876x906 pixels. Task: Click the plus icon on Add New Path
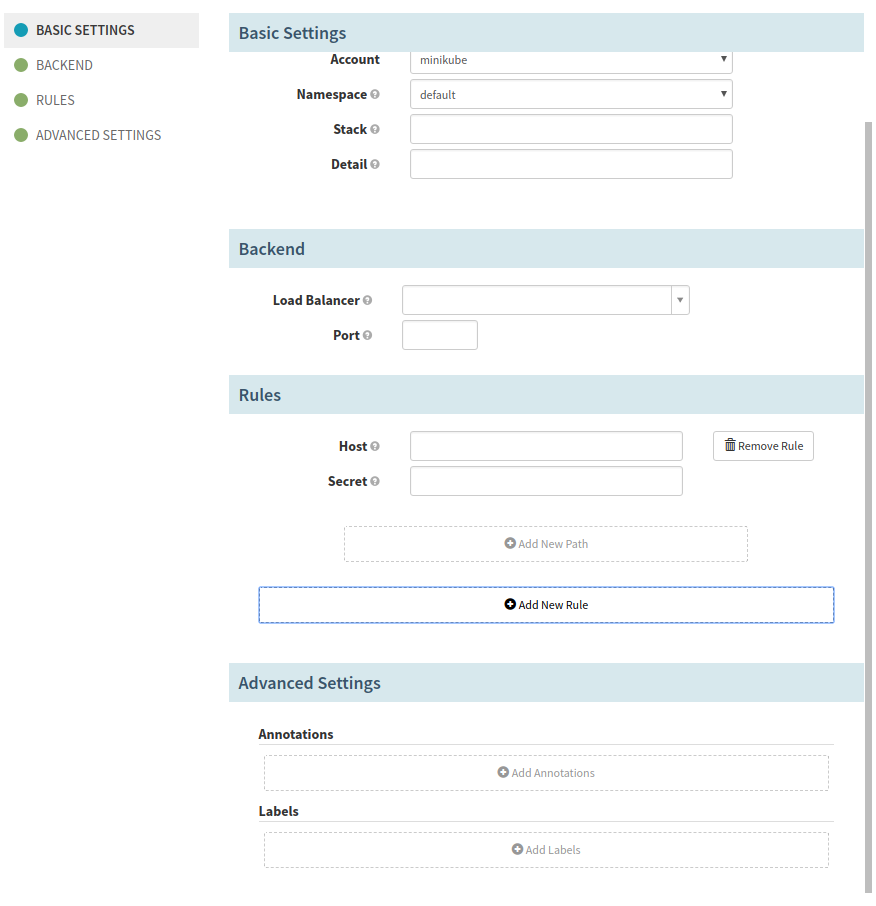coord(511,543)
